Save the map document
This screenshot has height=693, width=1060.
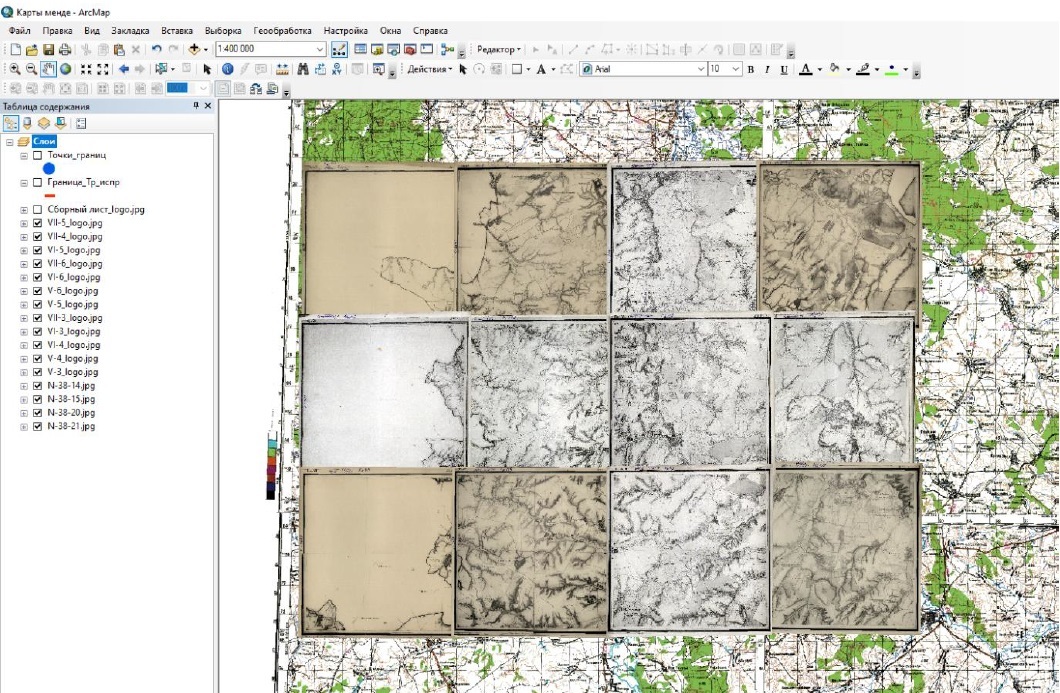[x=48, y=49]
